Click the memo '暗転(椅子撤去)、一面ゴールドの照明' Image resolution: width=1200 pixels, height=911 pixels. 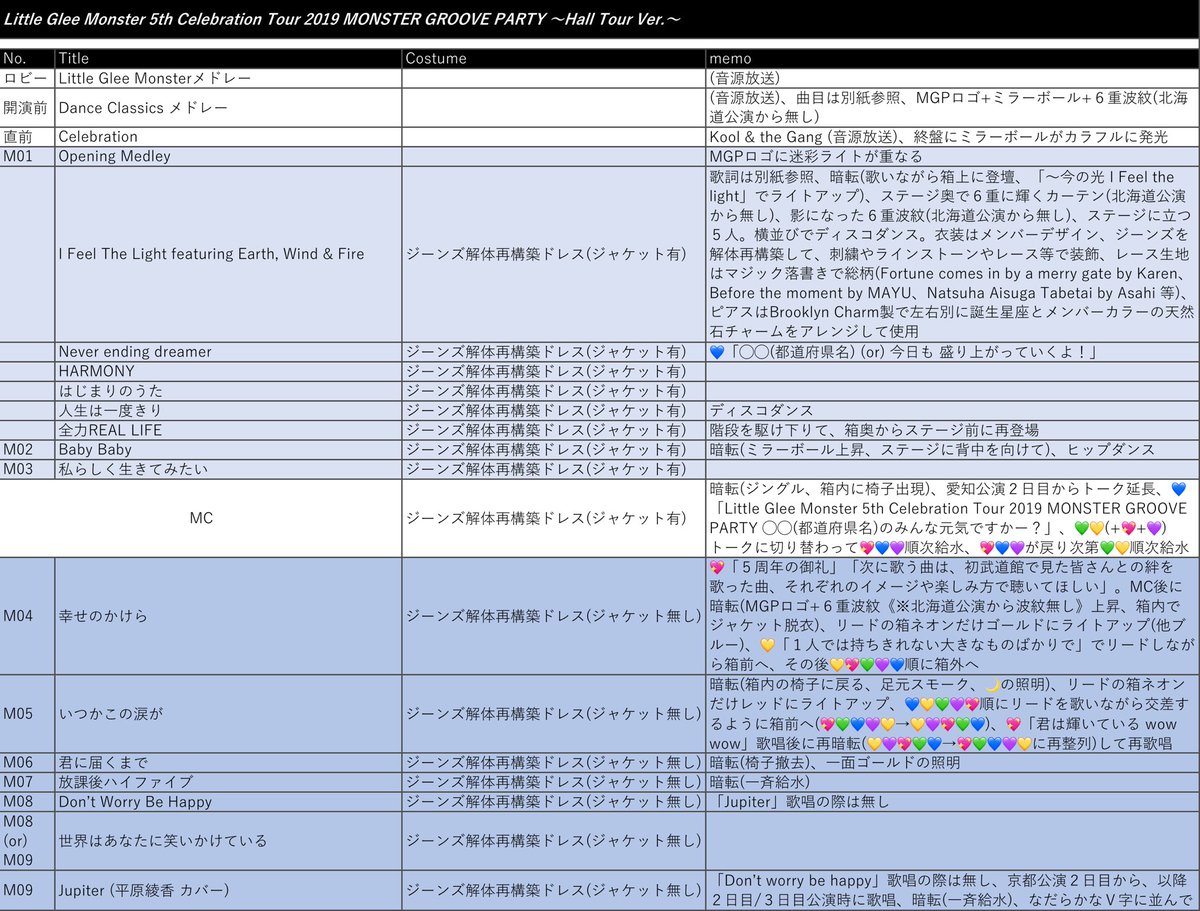[952, 763]
